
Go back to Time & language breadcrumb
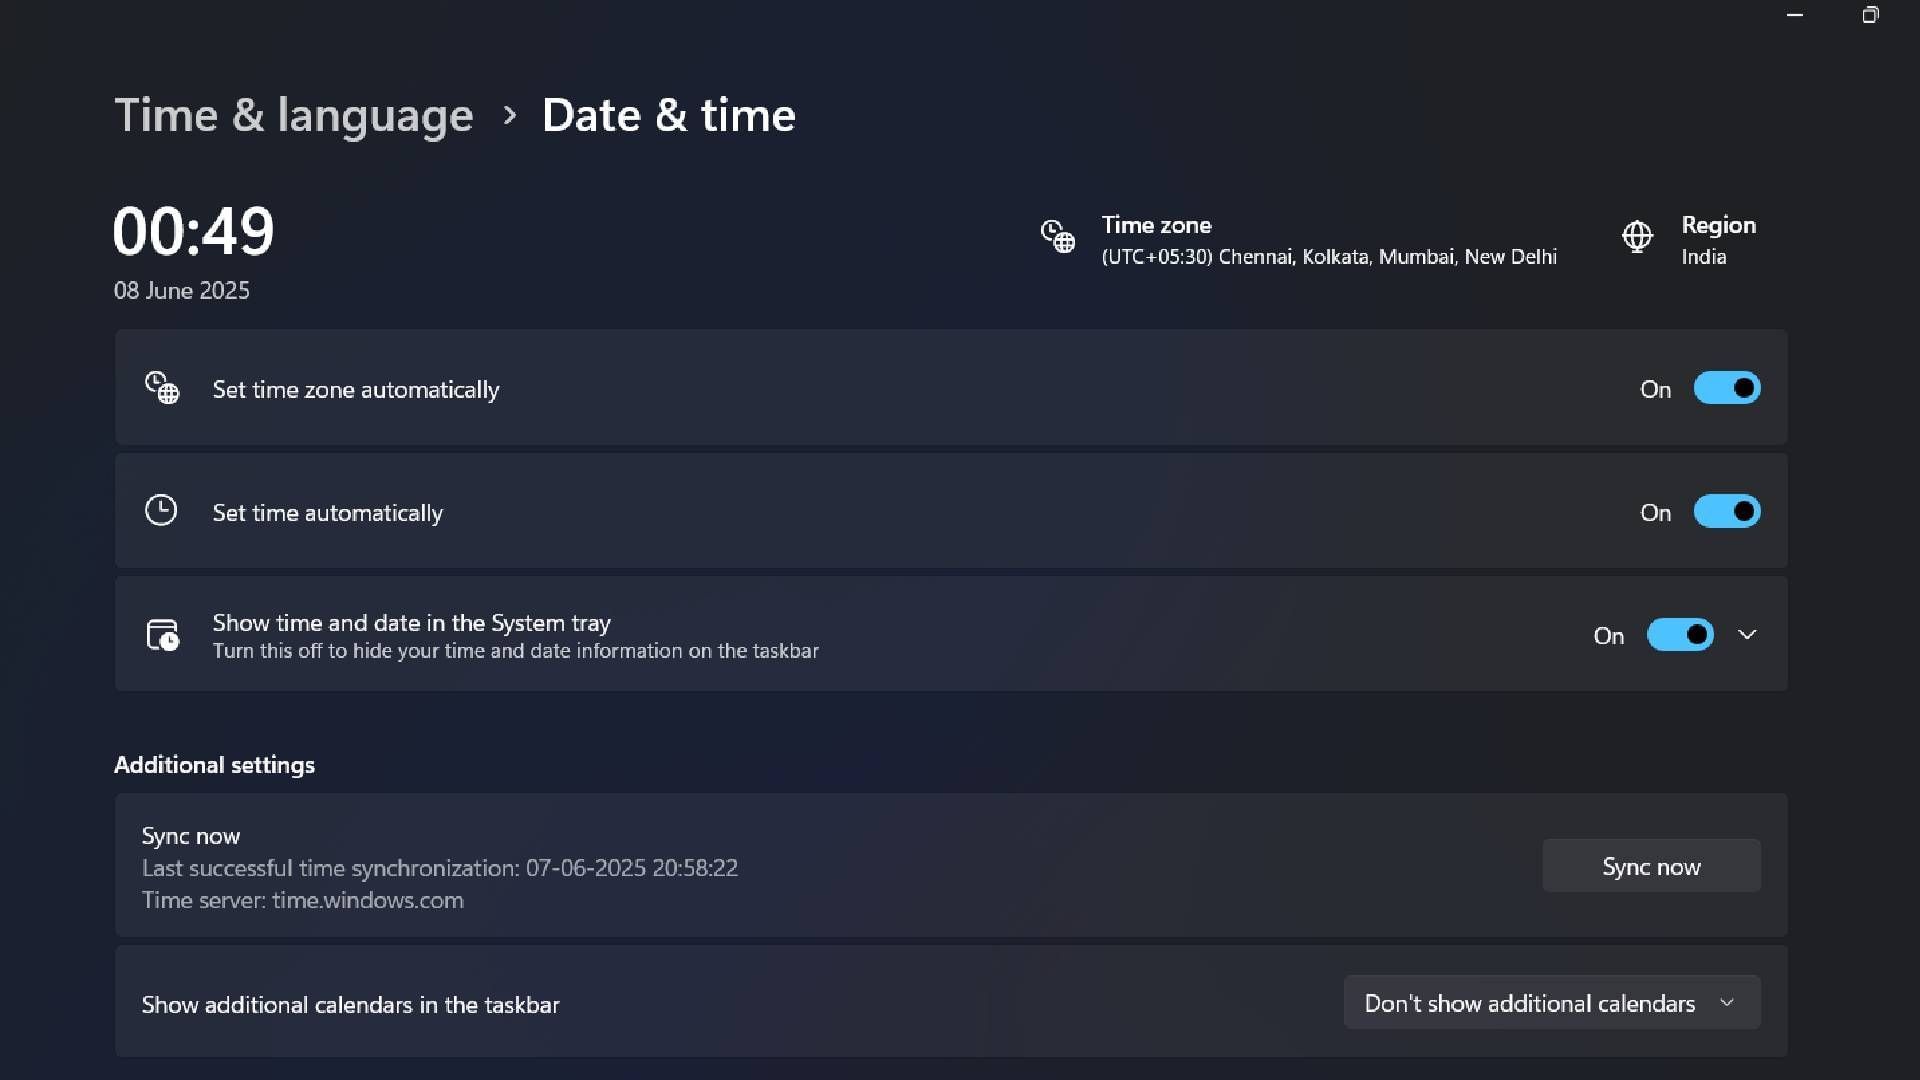[x=293, y=115]
